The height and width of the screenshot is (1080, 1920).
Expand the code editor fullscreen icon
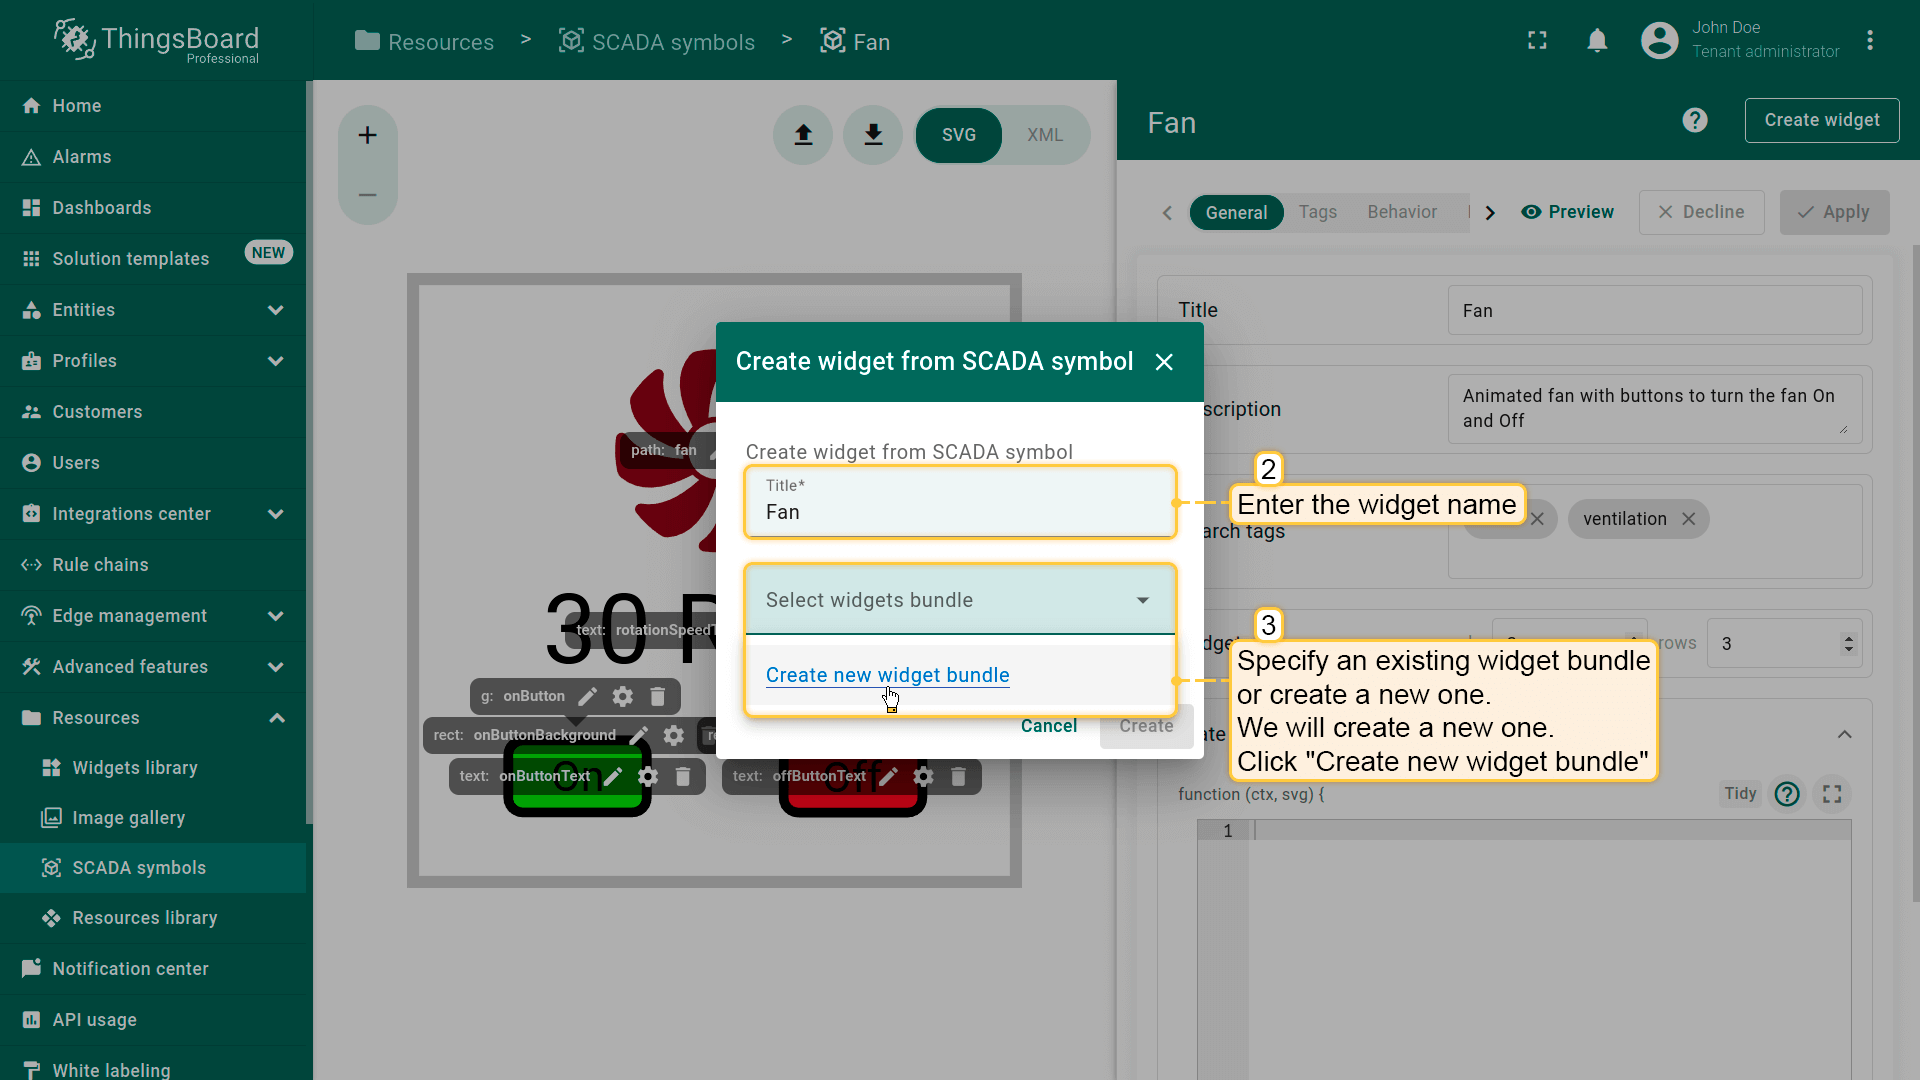coord(1831,794)
